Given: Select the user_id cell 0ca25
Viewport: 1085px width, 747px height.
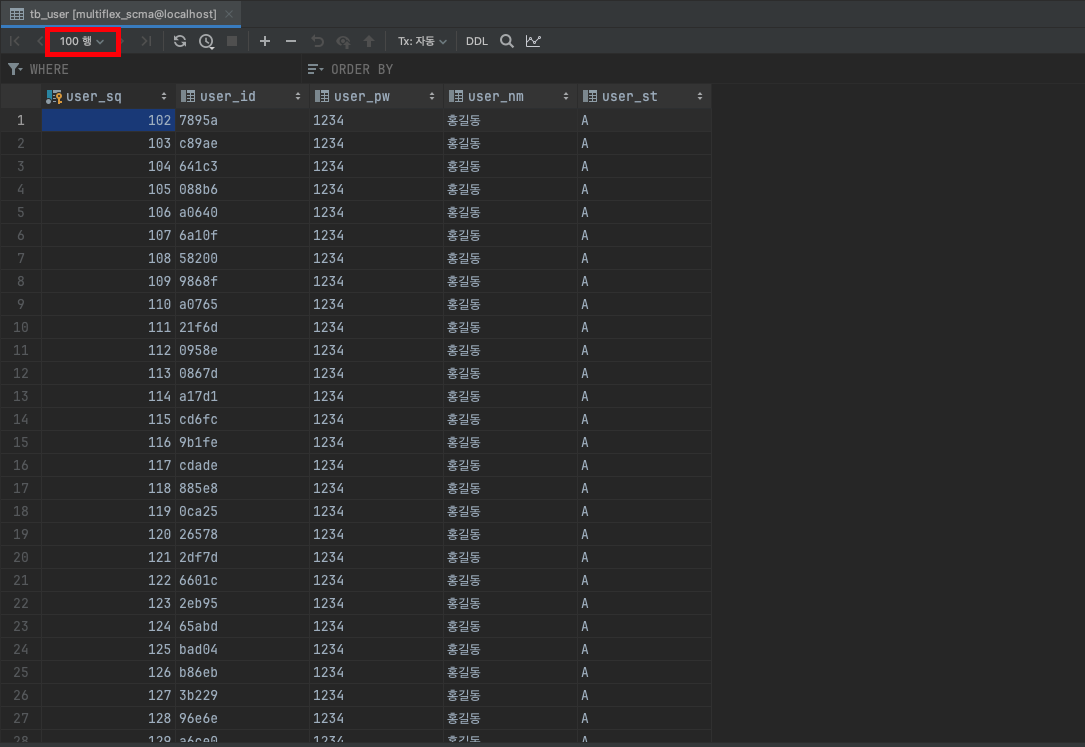Looking at the screenshot, I should click(242, 511).
